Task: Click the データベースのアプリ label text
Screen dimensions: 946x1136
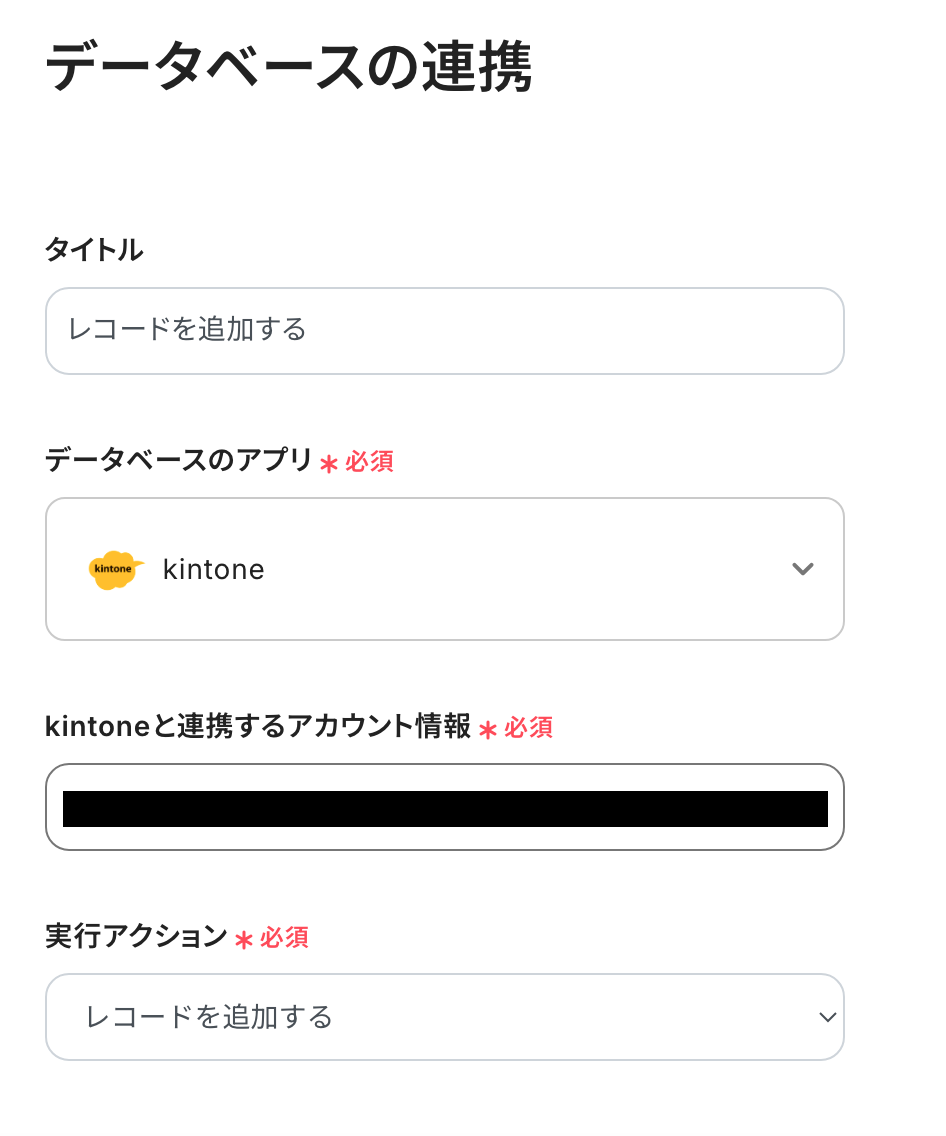Action: 178,460
